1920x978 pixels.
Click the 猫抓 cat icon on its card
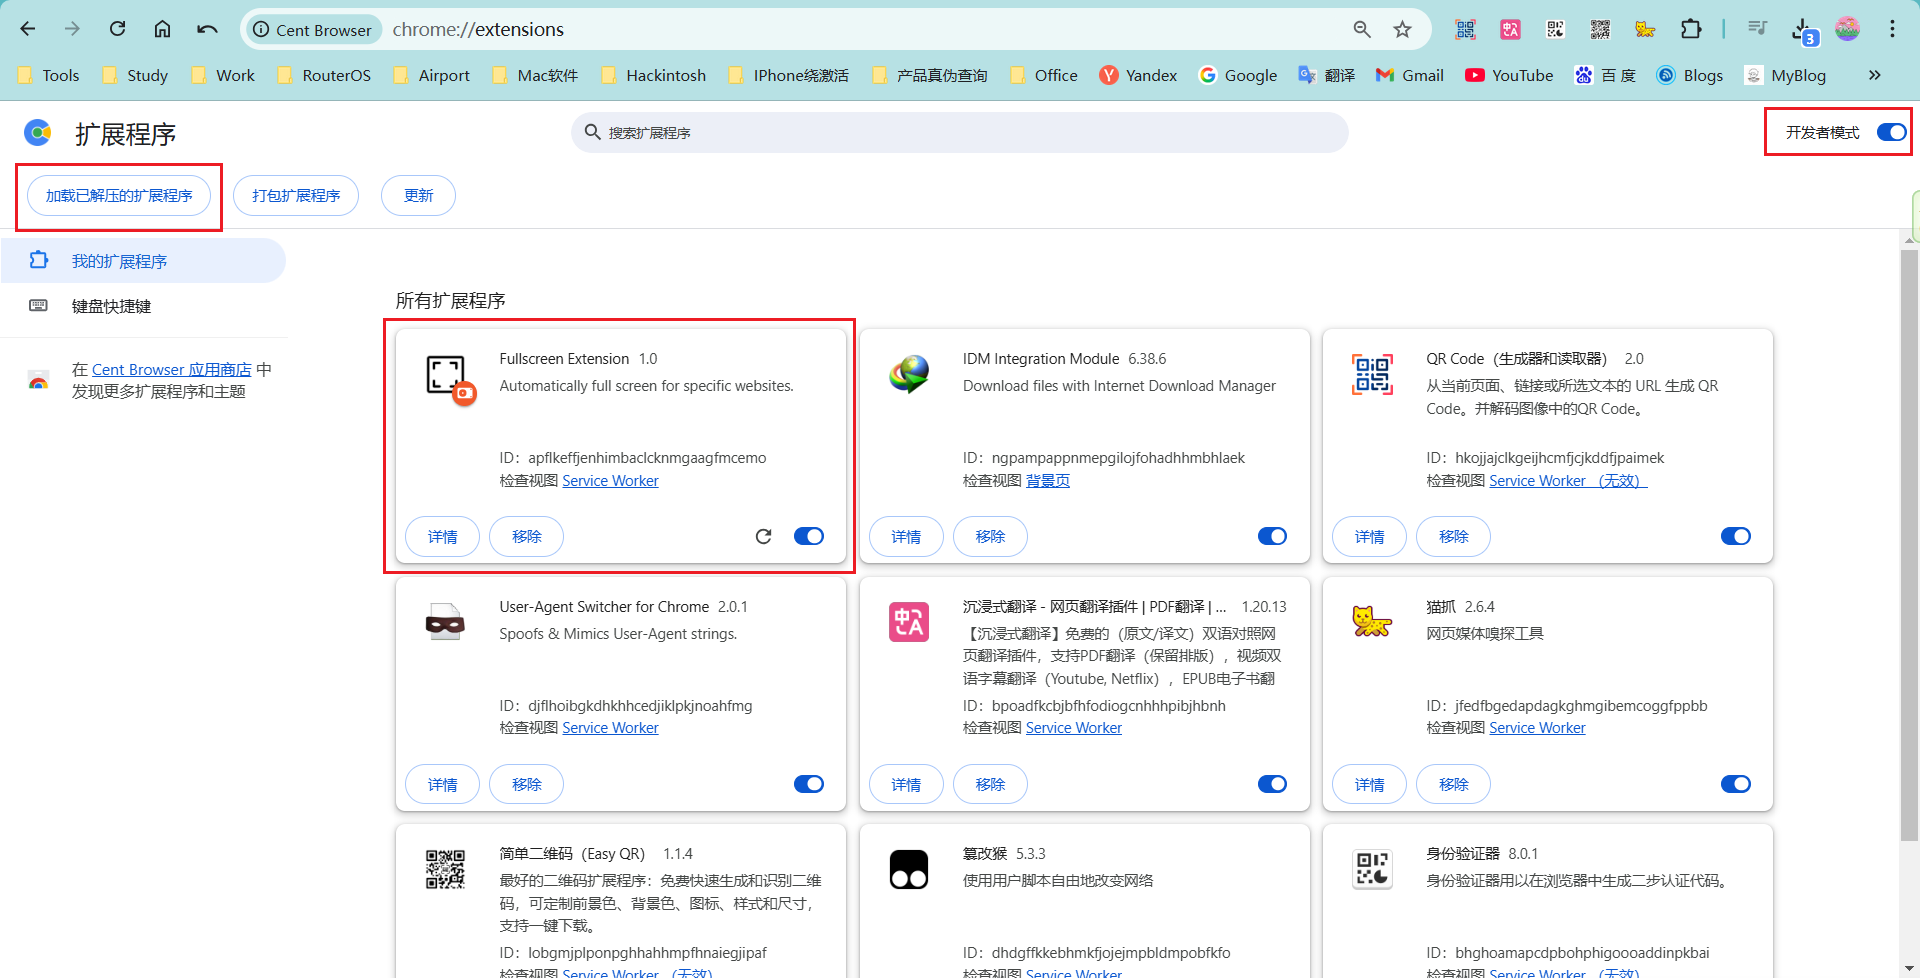tap(1372, 621)
